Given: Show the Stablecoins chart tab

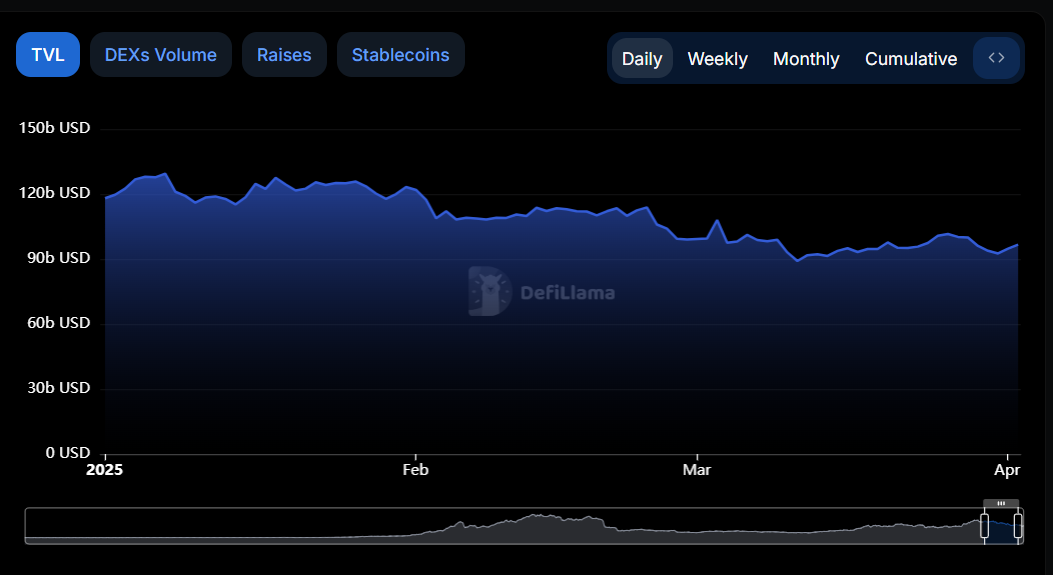Looking at the screenshot, I should pyautogui.click(x=401, y=54).
